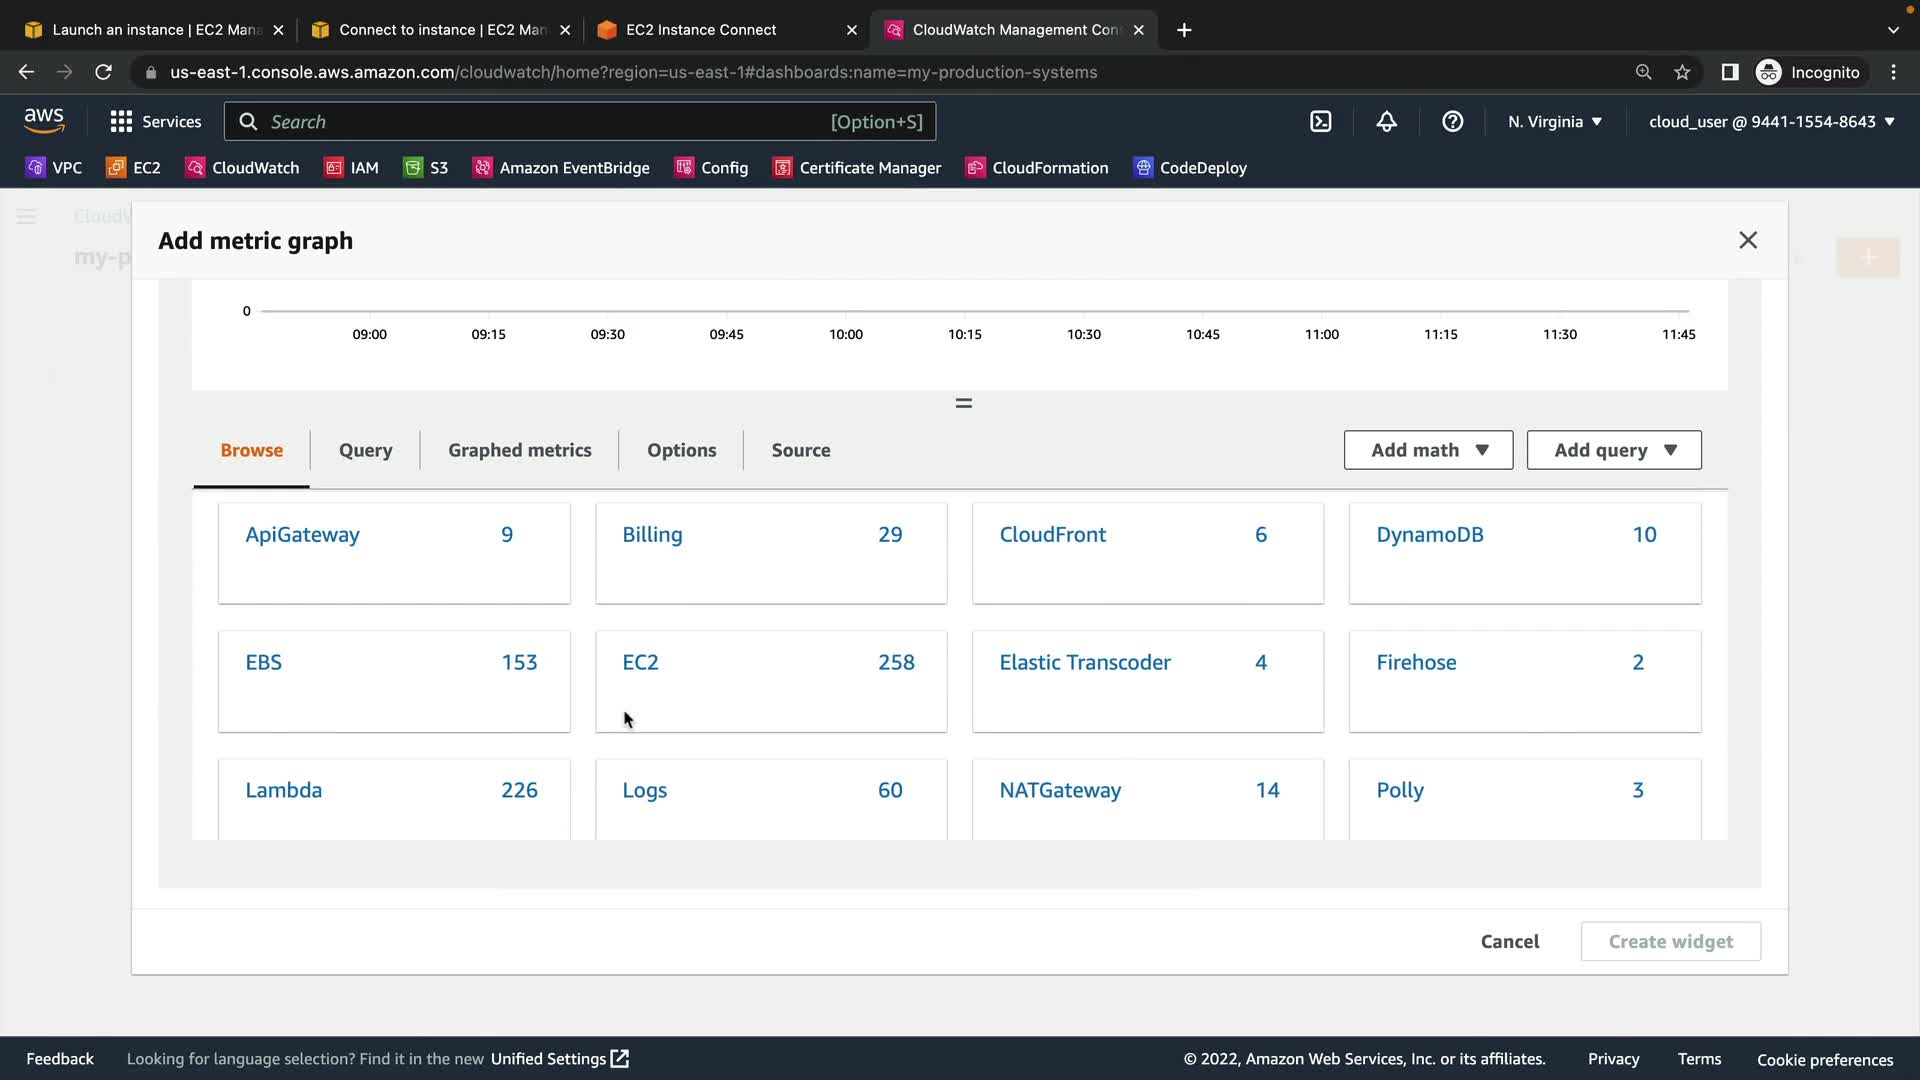The width and height of the screenshot is (1920, 1080).
Task: Close the Add metric graph dialog
Action: [1747, 240]
